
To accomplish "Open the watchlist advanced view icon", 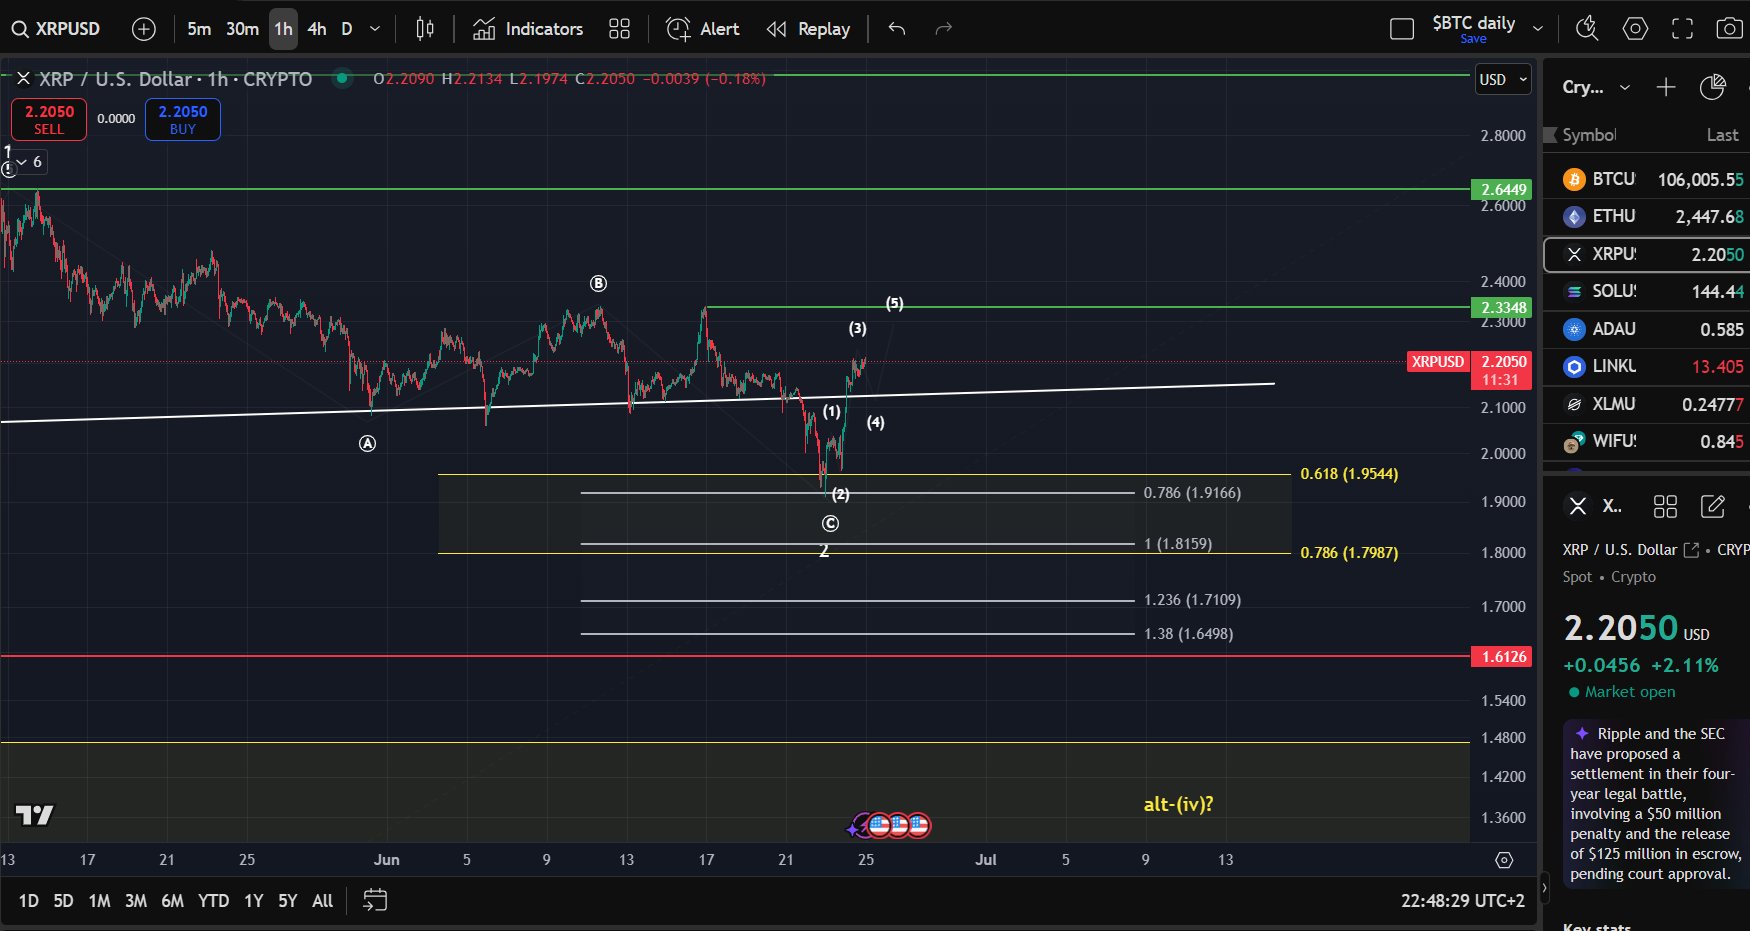I will tap(1713, 88).
